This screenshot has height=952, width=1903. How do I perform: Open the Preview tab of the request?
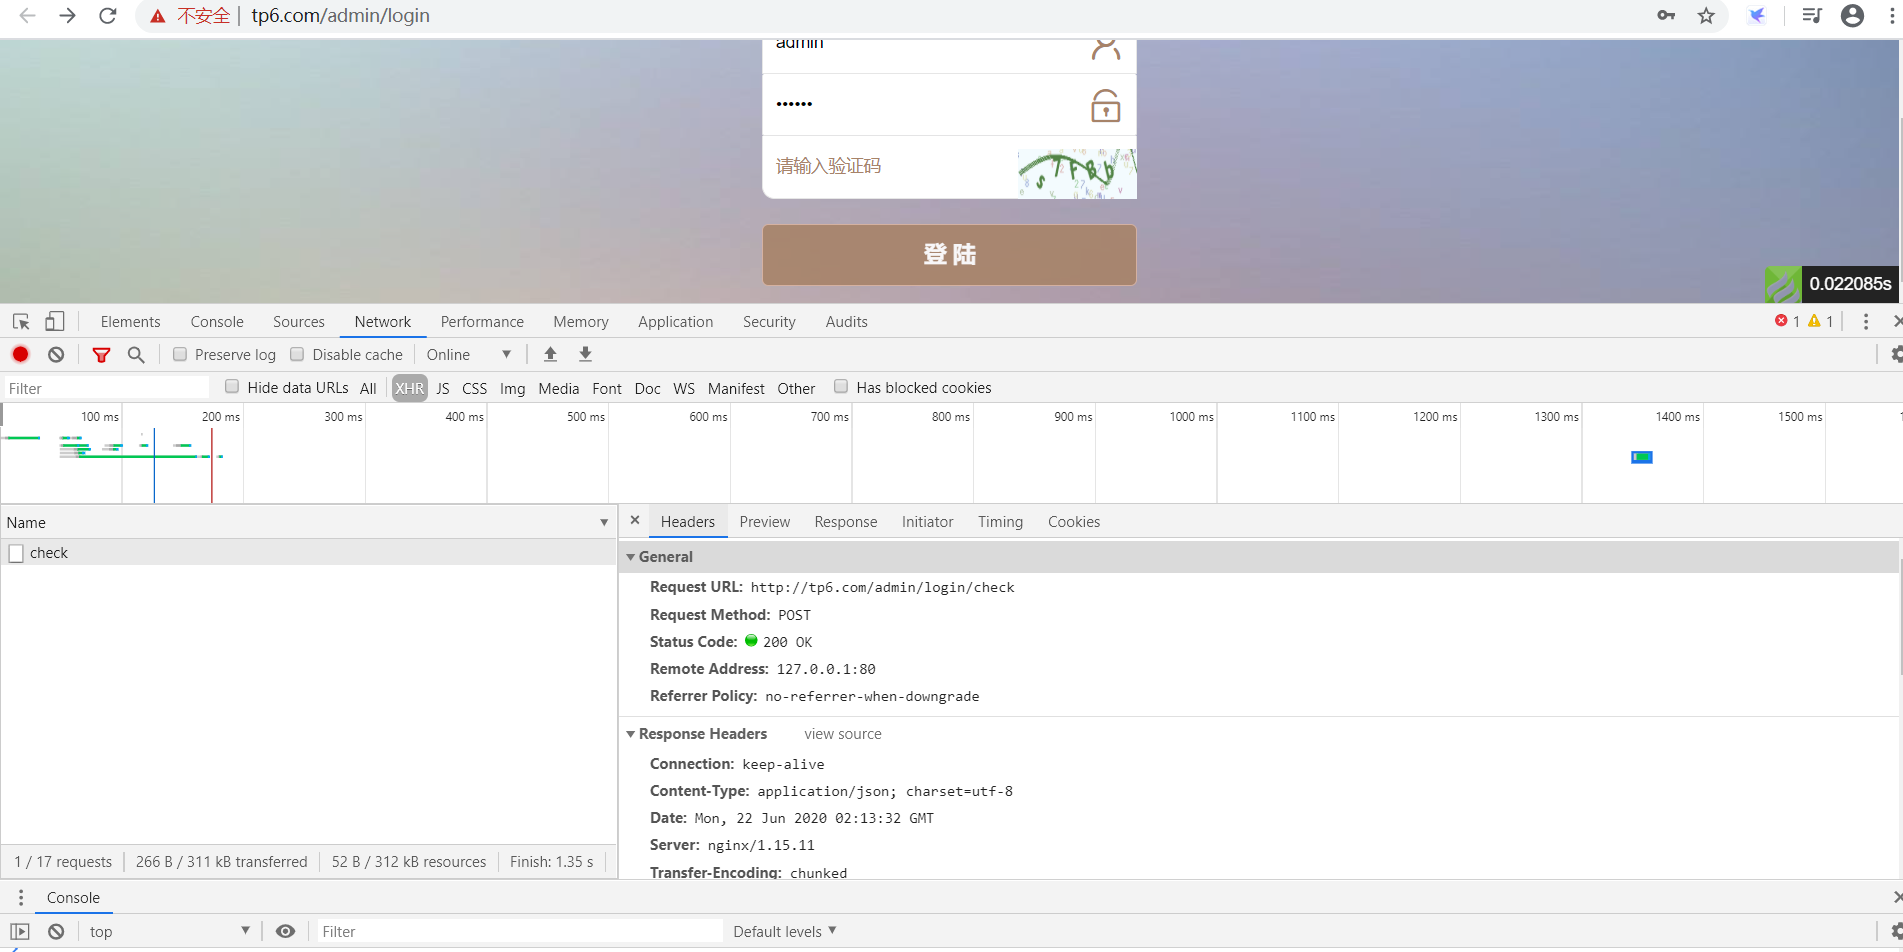point(765,521)
